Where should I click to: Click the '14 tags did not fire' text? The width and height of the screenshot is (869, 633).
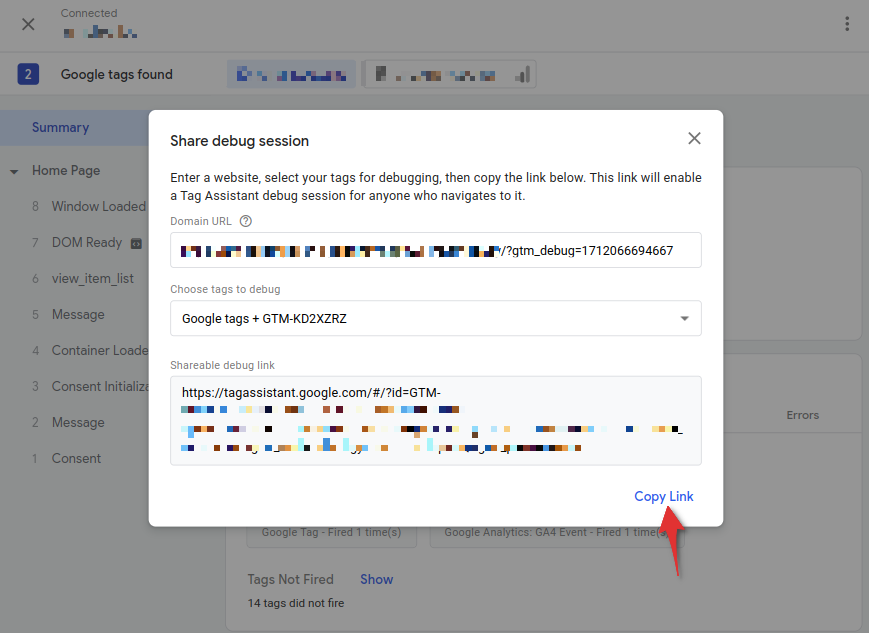(296, 603)
